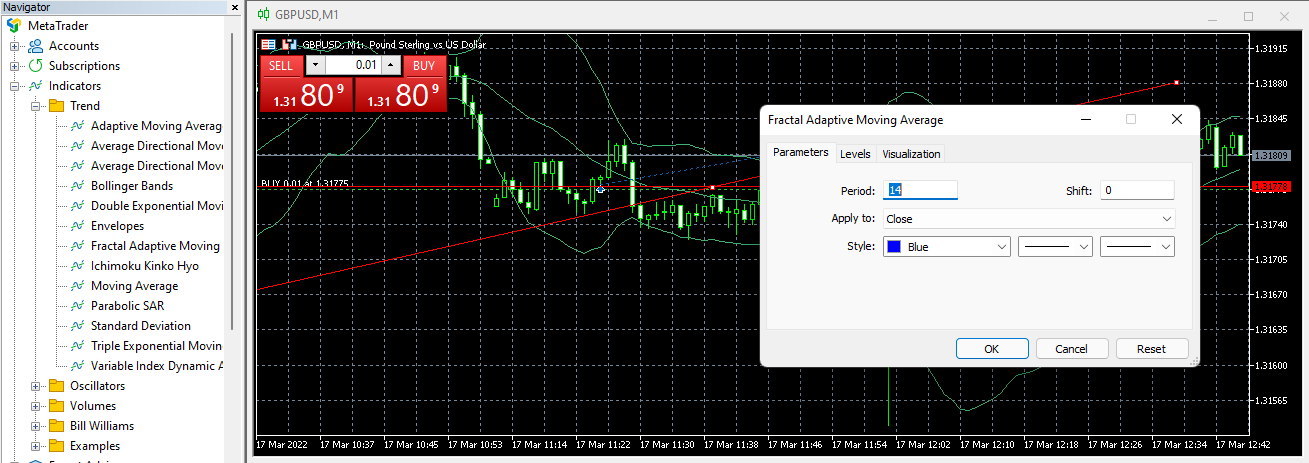Select the Triple Exponential Moving Average icon
The image size is (1309, 463).
pos(77,346)
